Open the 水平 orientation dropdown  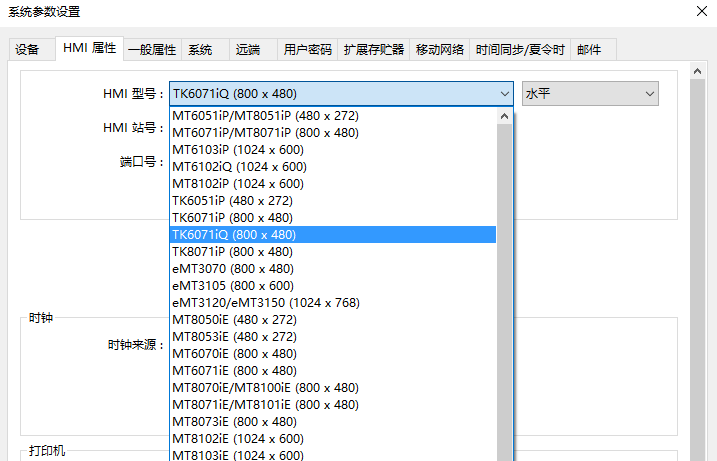pos(589,94)
